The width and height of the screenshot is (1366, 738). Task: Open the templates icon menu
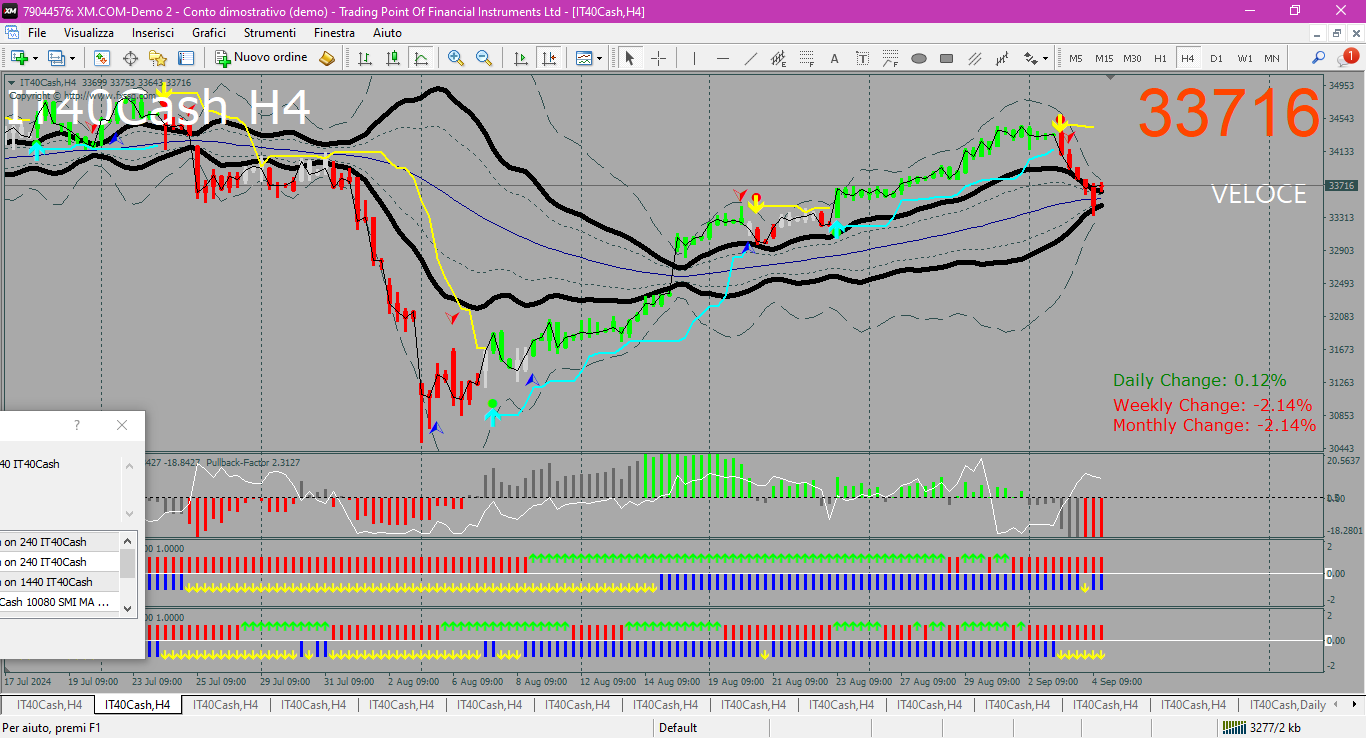coord(584,58)
